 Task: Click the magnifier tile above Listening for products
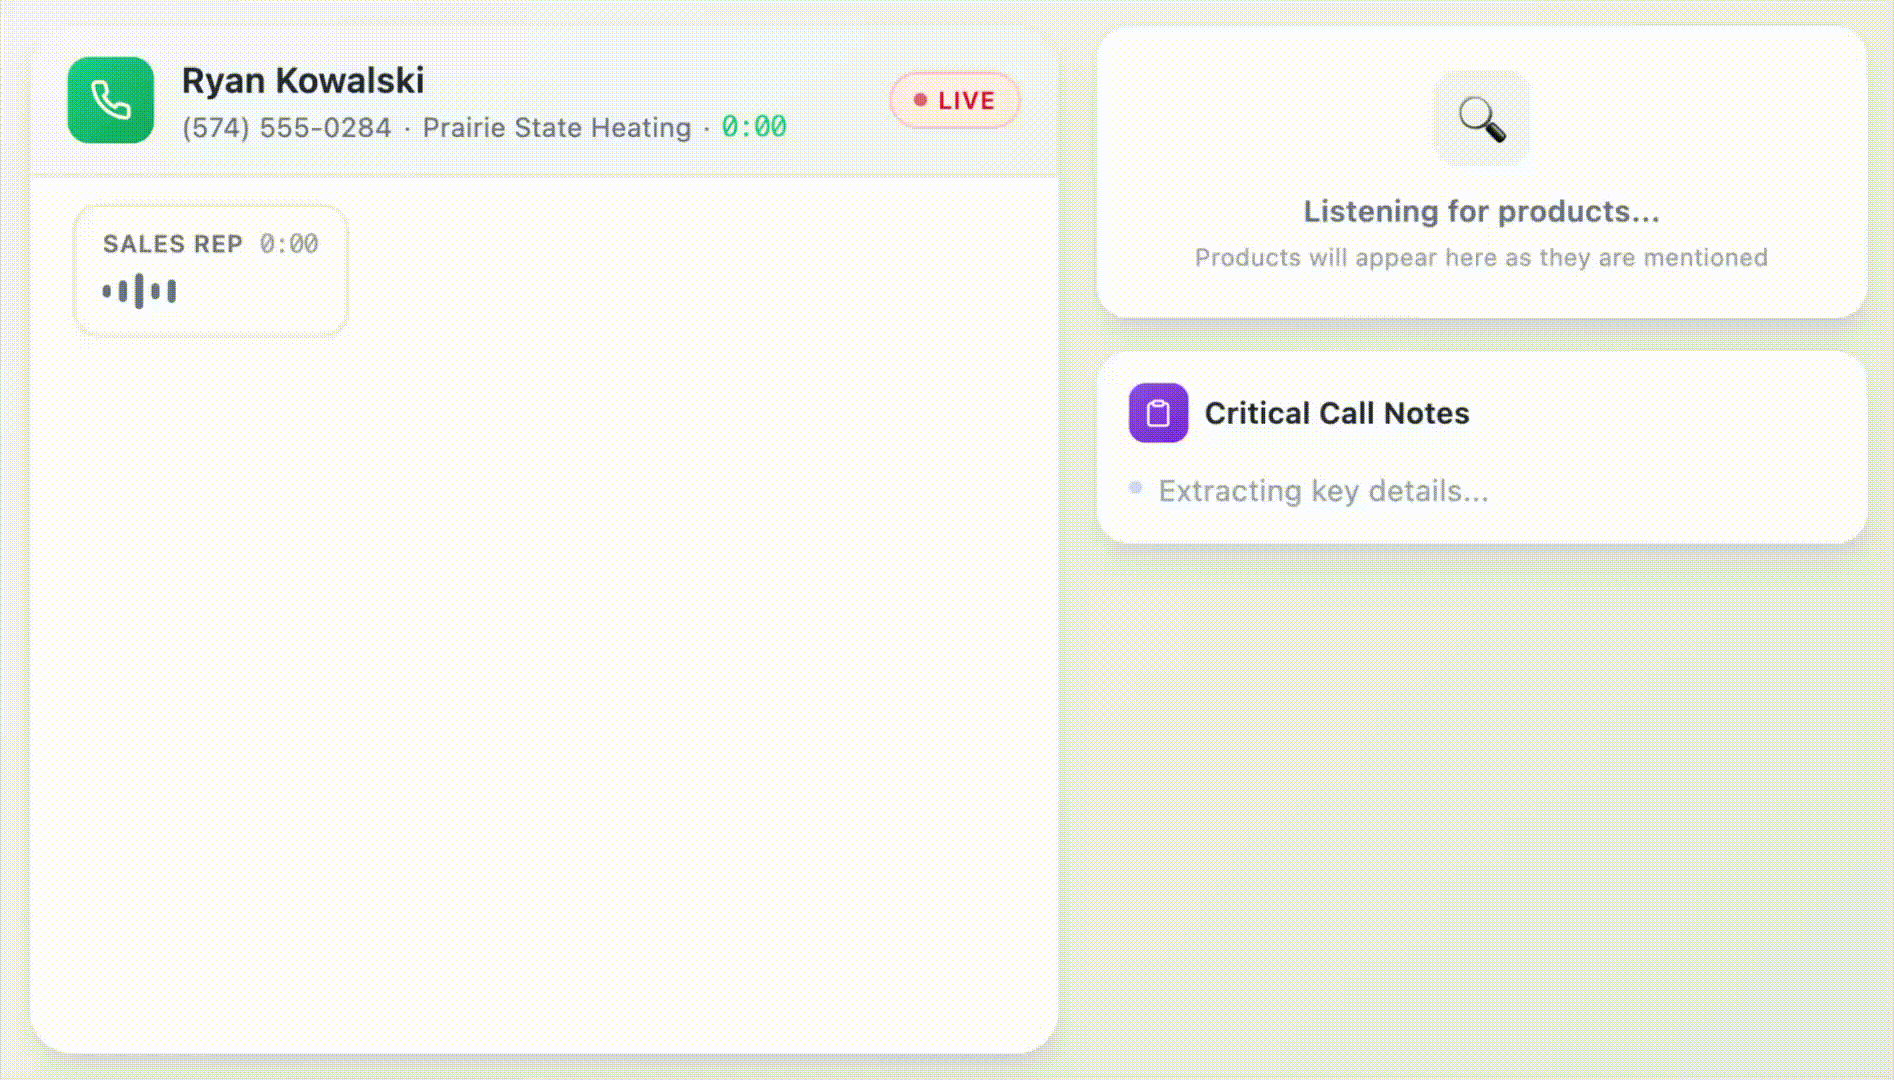(1480, 117)
